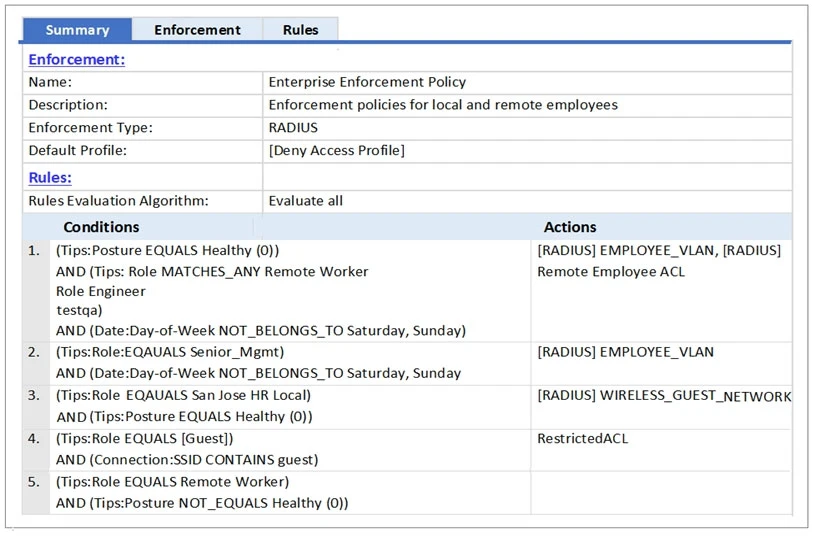Click the RestrictedACL action in rule 4
Viewport: 815px width, 536px height.
coord(582,438)
